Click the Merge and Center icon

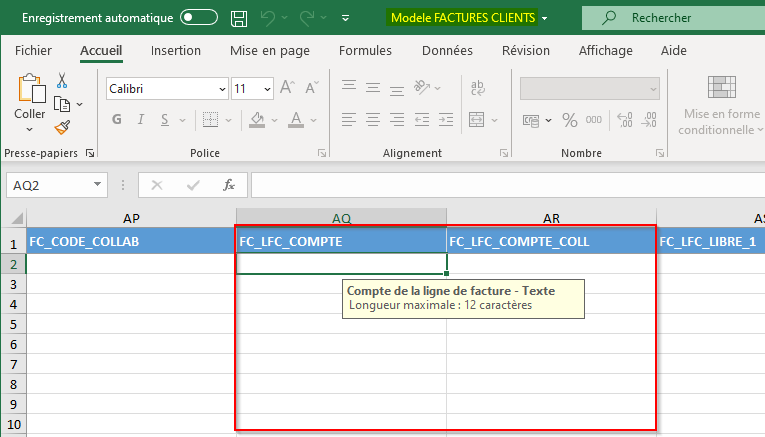(x=477, y=119)
